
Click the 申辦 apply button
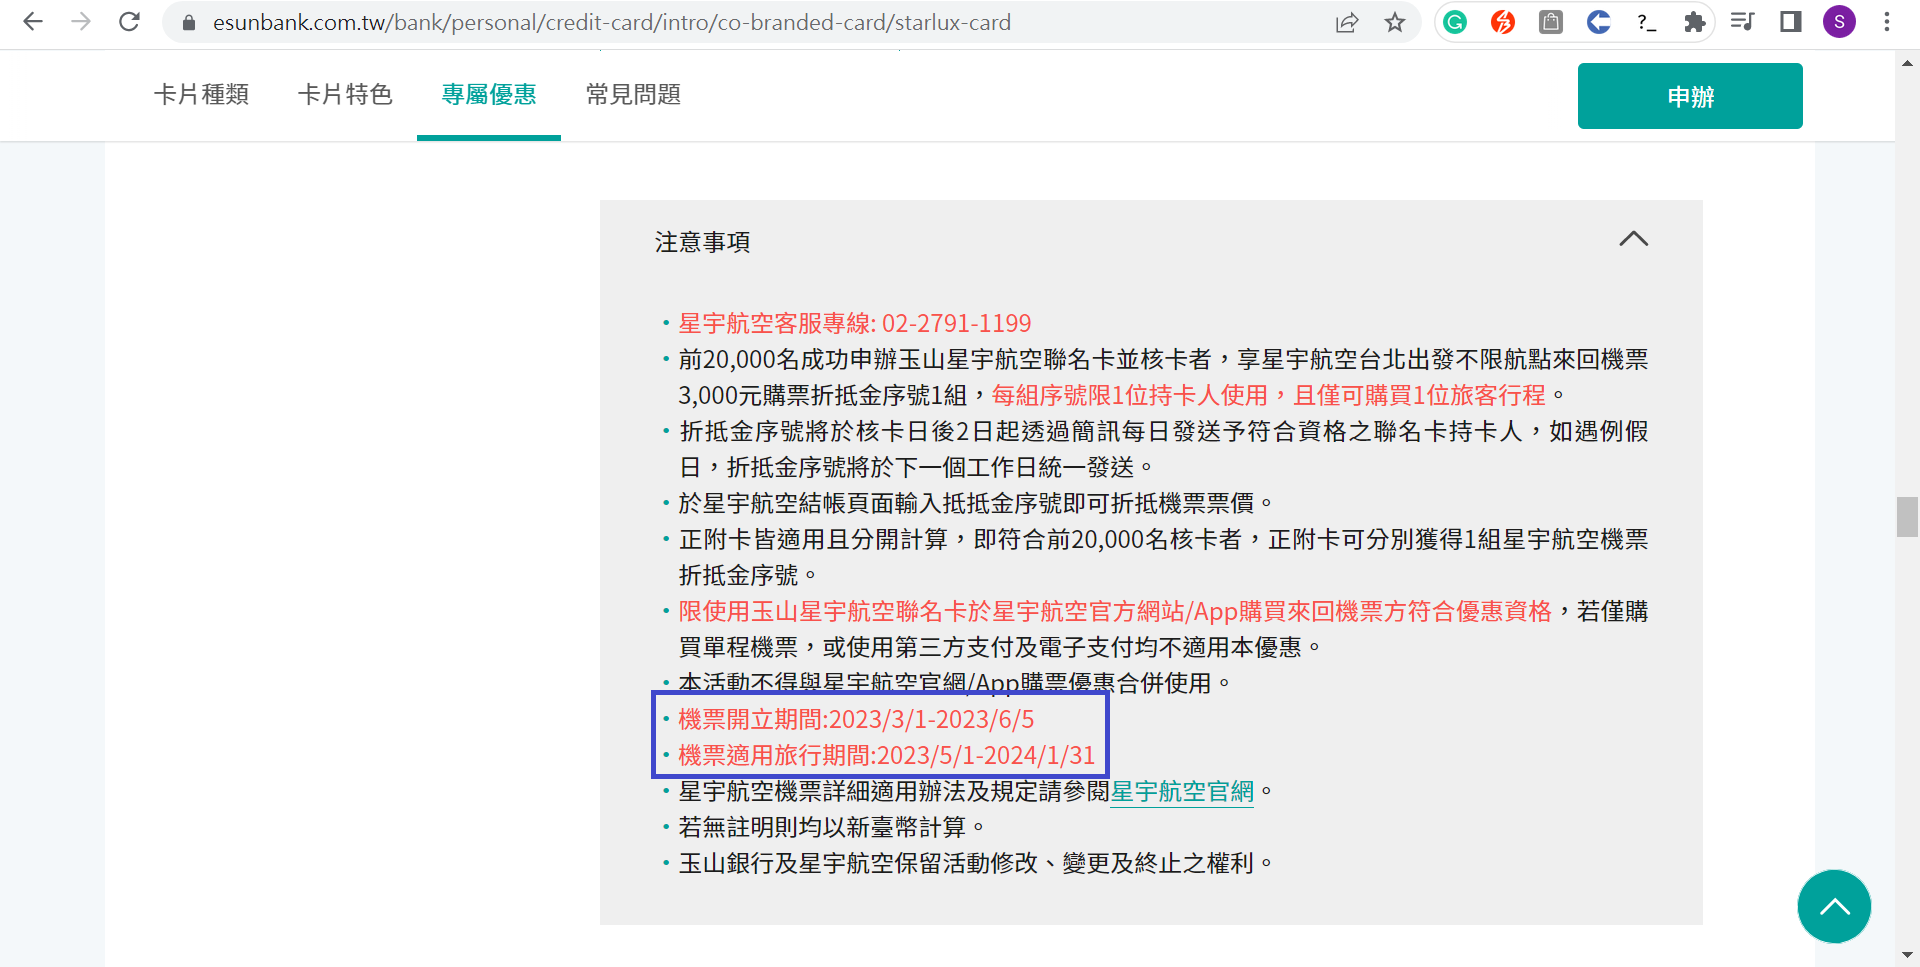point(1690,96)
